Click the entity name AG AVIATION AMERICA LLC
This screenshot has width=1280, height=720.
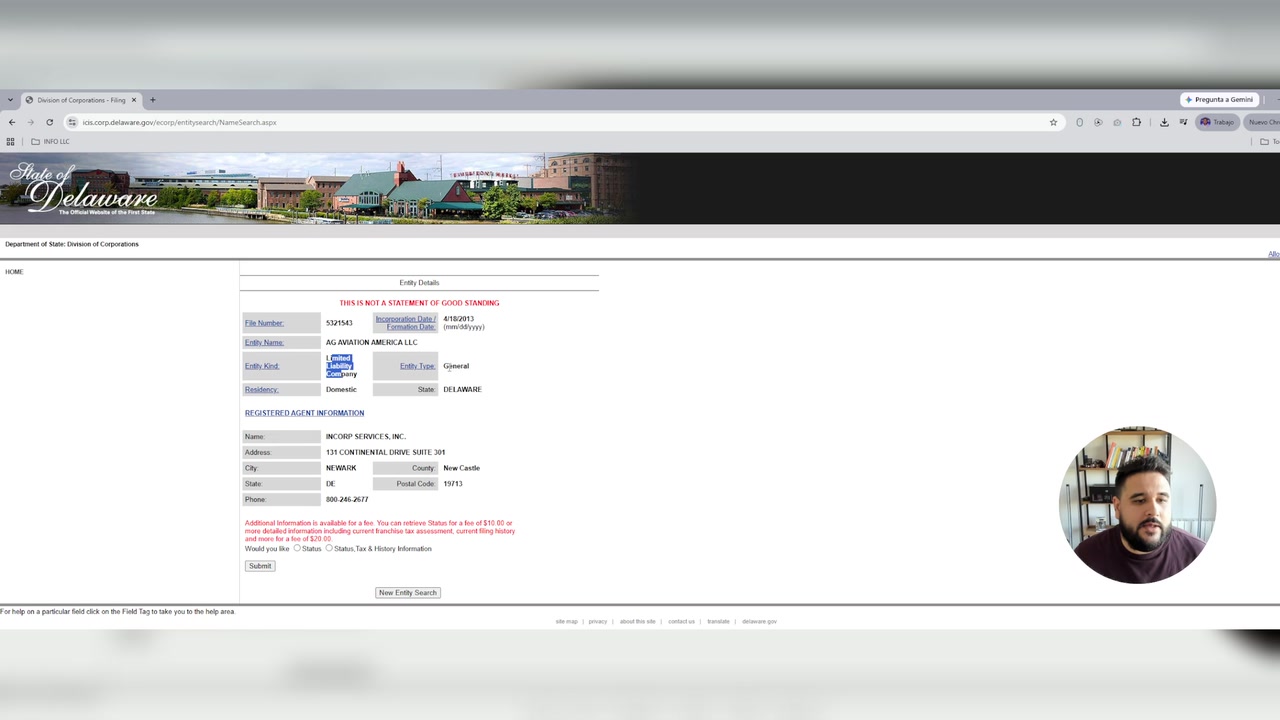(x=371, y=342)
